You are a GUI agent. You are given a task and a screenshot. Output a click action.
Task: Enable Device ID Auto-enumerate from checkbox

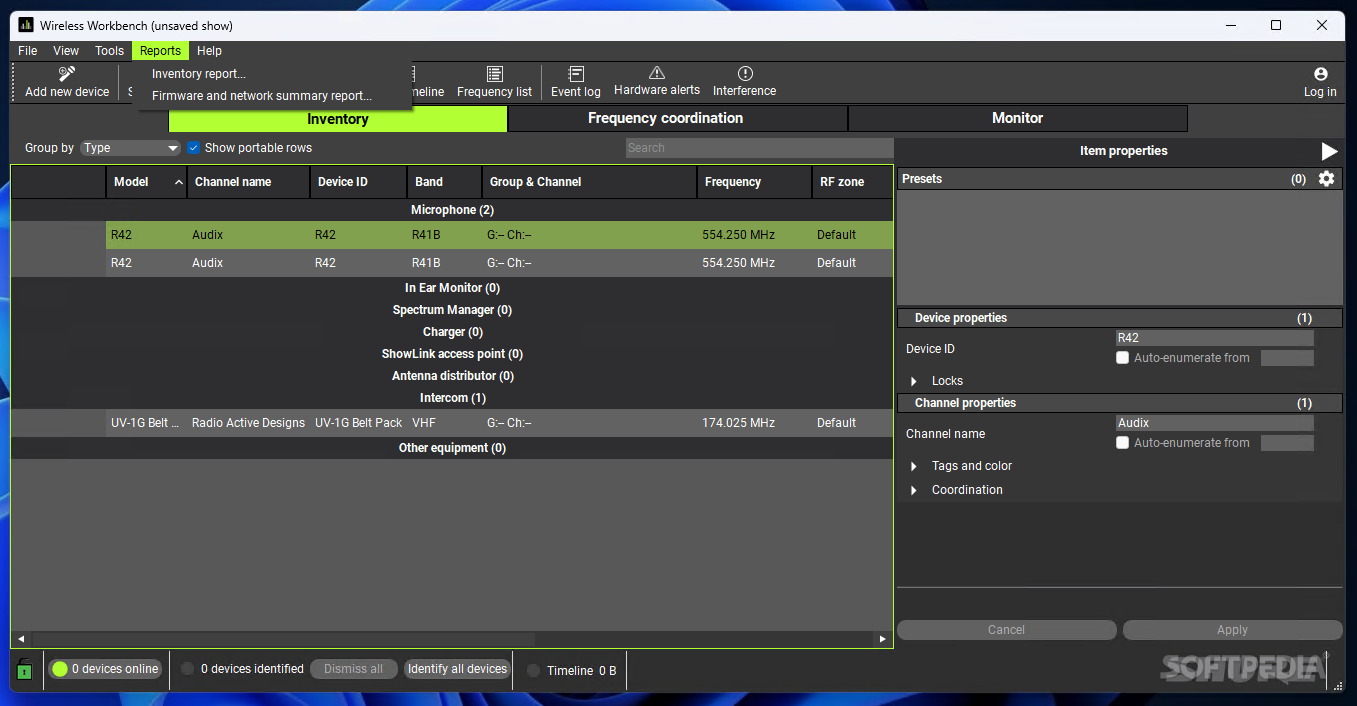point(1122,358)
